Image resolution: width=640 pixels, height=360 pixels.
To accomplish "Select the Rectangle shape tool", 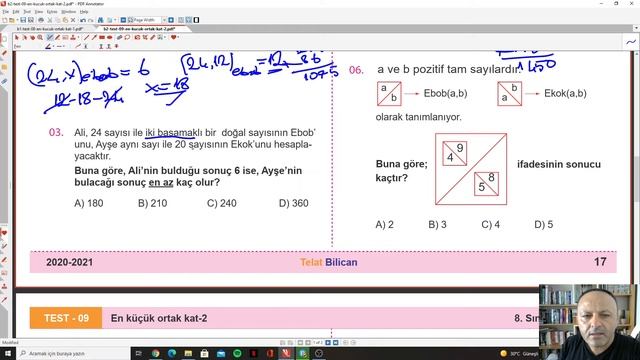I will [102, 38].
